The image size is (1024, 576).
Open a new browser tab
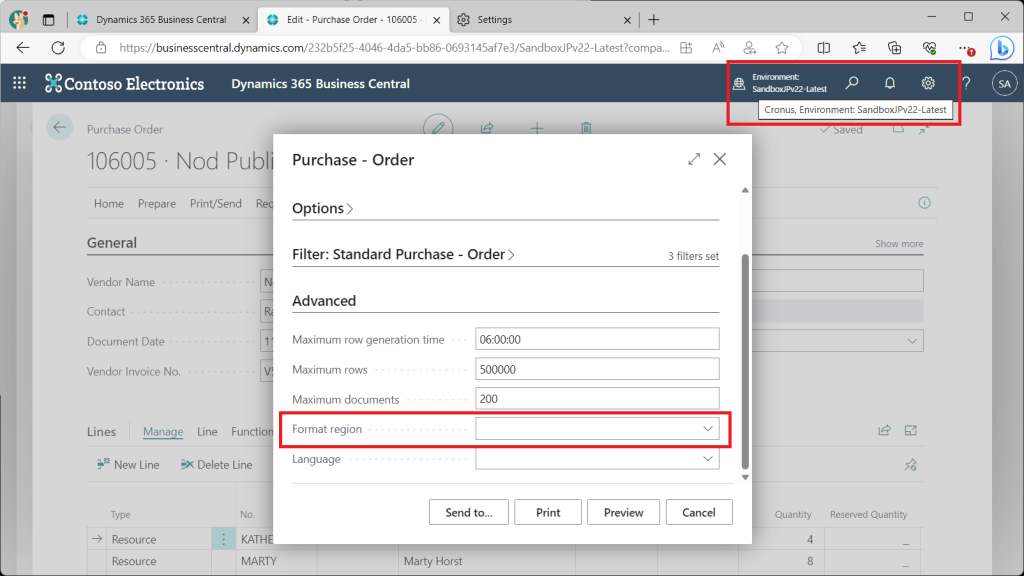[x=653, y=20]
